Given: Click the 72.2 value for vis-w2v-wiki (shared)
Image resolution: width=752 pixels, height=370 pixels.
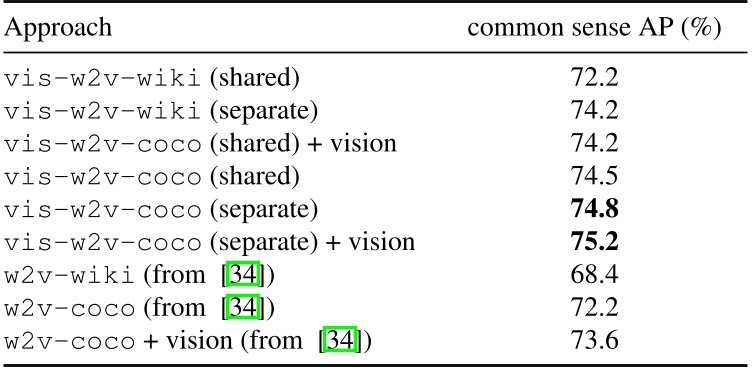Looking at the screenshot, I should [x=594, y=79].
